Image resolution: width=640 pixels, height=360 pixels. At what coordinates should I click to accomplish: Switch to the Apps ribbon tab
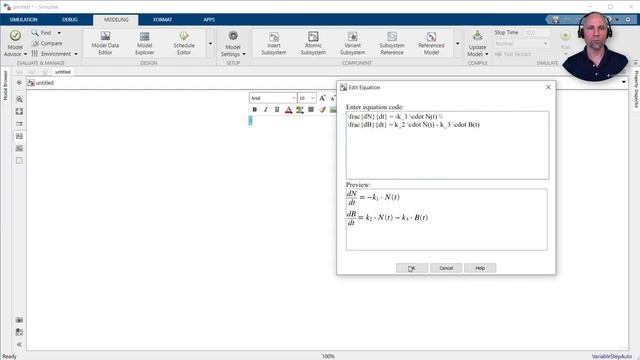click(209, 20)
